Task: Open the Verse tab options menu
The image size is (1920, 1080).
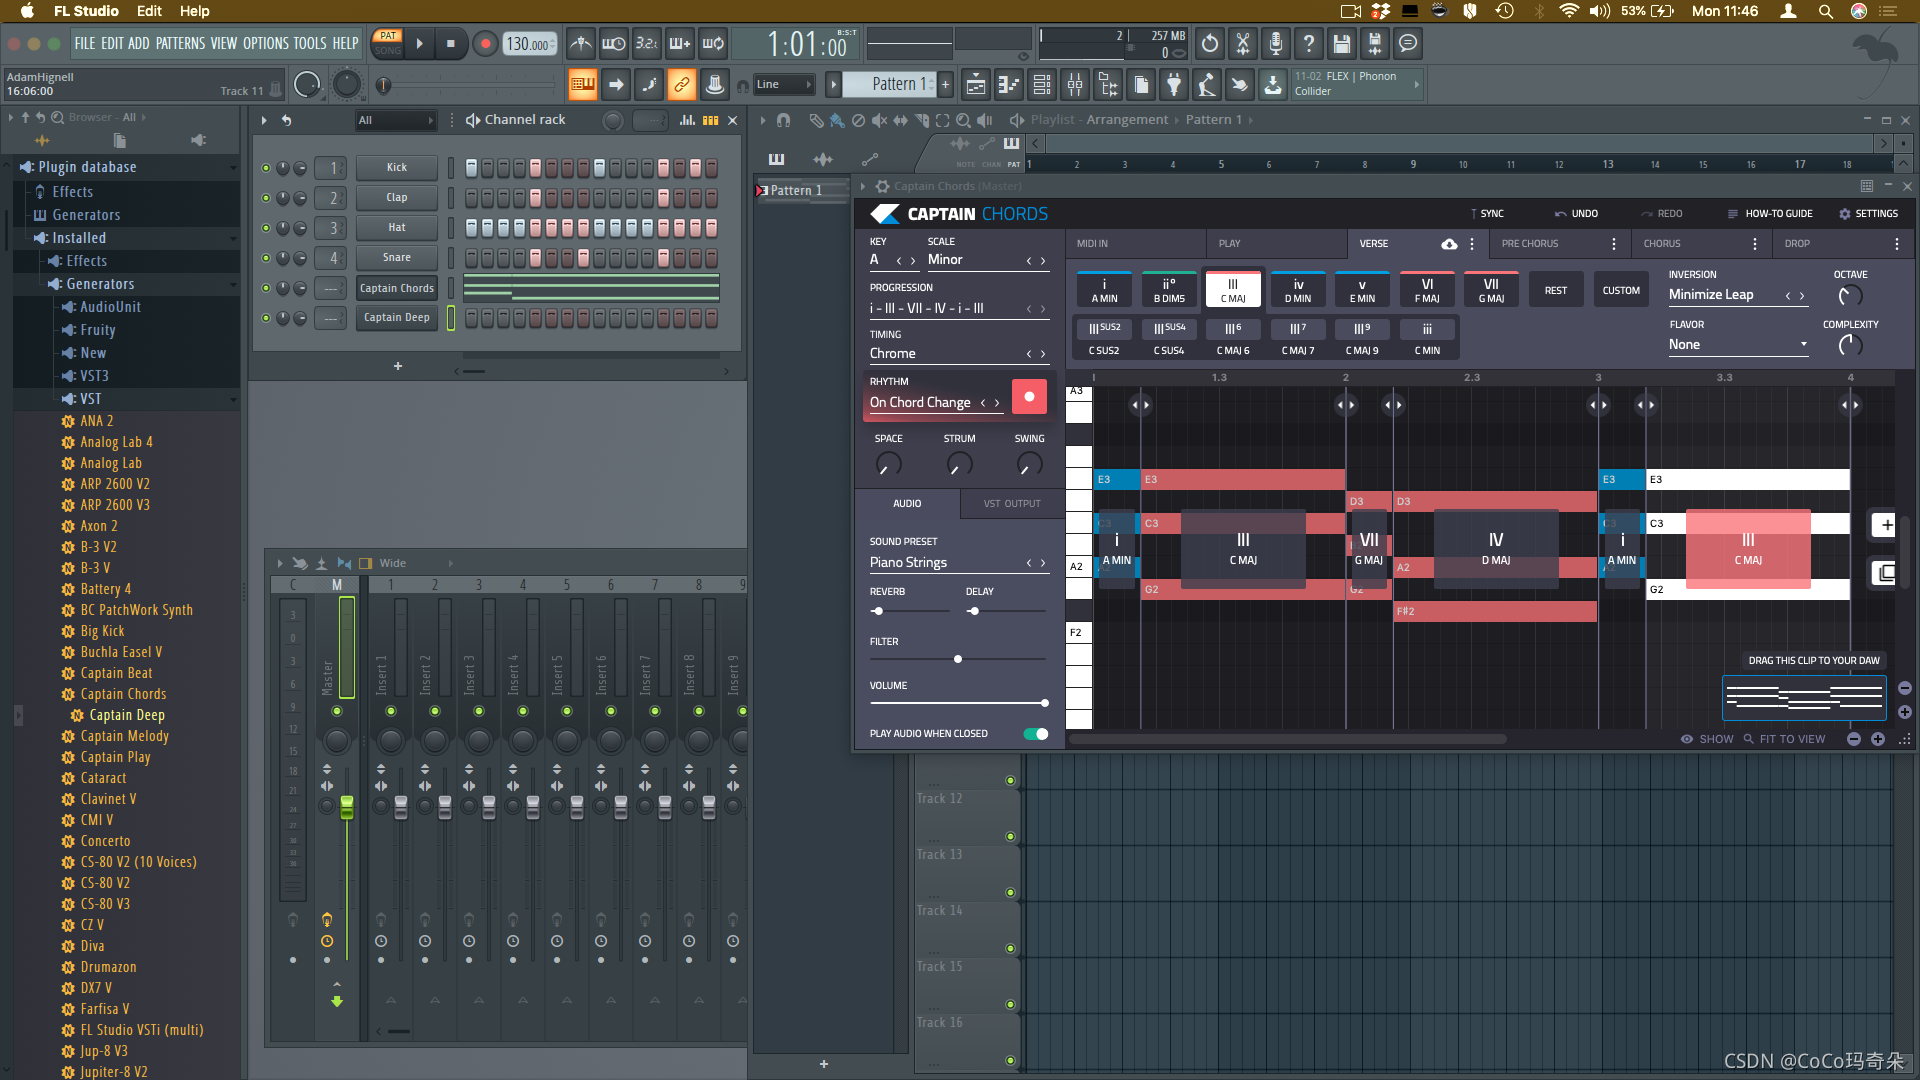Action: click(x=1472, y=244)
